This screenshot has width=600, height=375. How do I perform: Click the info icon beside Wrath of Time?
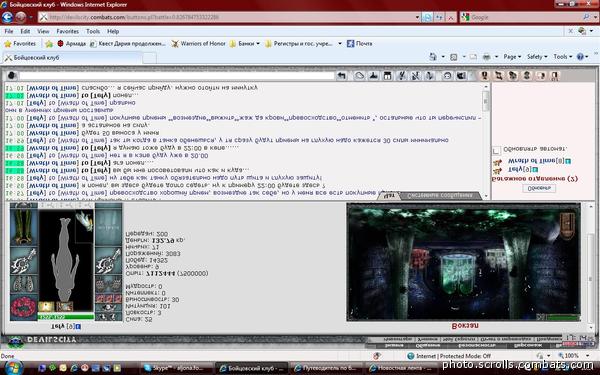click(x=568, y=161)
